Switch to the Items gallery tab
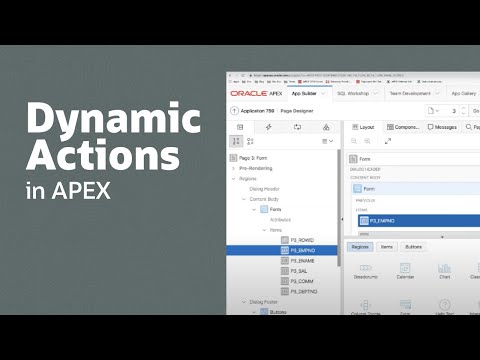Image resolution: width=480 pixels, height=360 pixels. point(387,247)
